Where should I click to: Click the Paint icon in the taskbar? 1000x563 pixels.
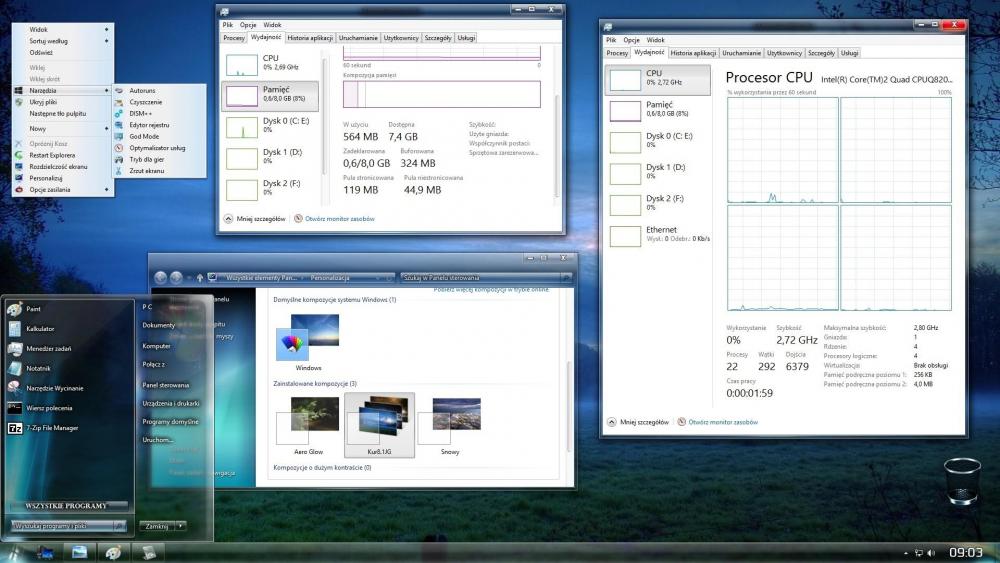pos(114,552)
